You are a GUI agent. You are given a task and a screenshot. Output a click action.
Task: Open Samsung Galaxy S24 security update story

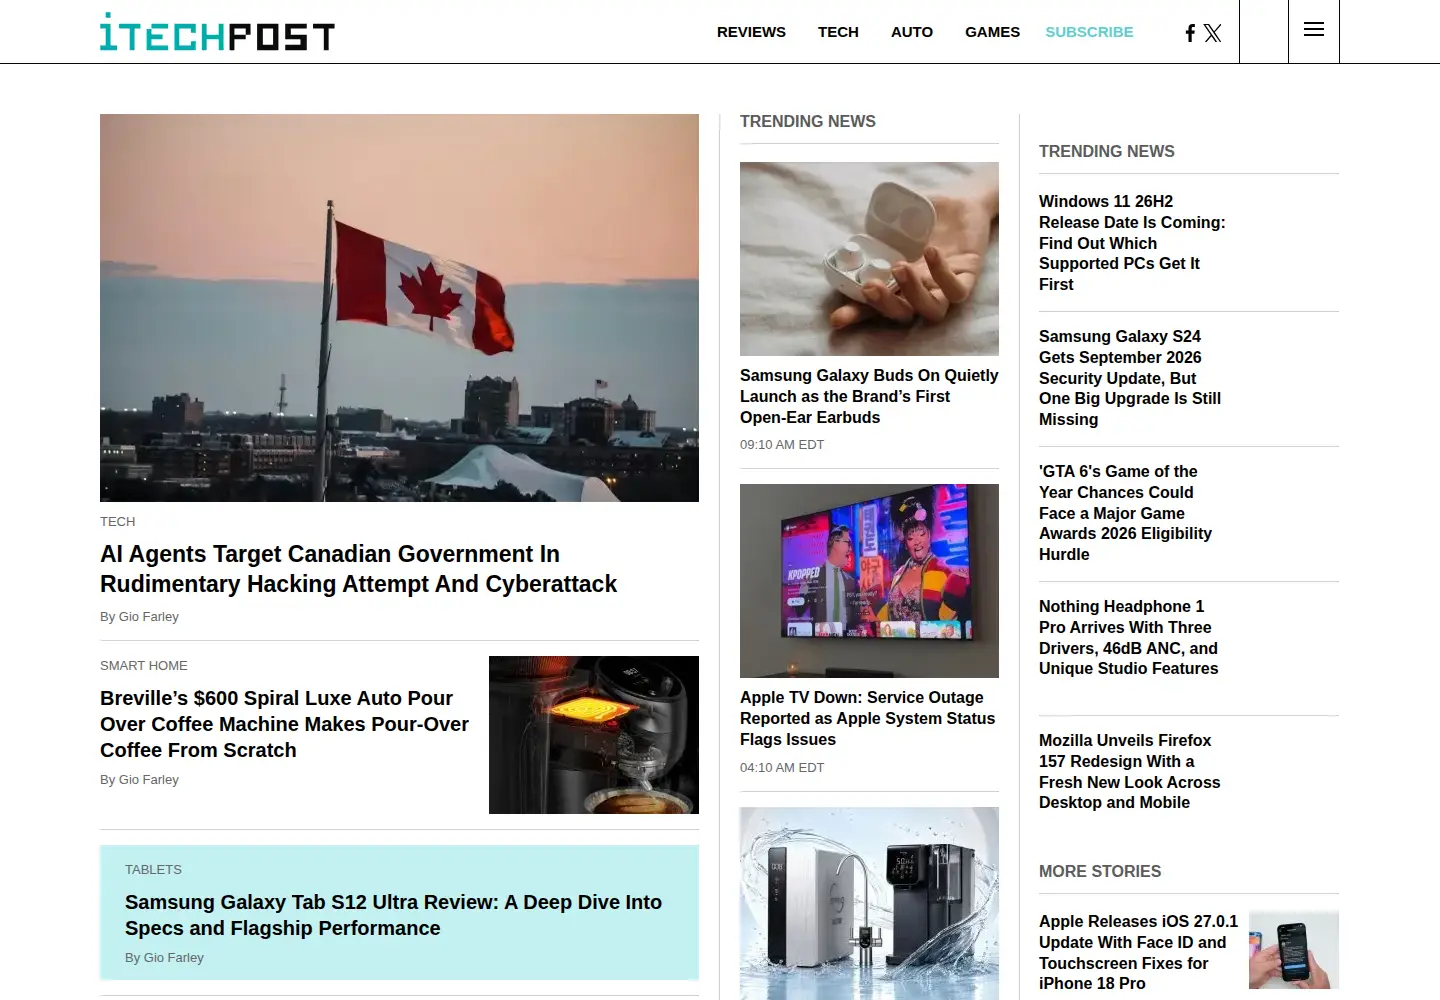1130,378
